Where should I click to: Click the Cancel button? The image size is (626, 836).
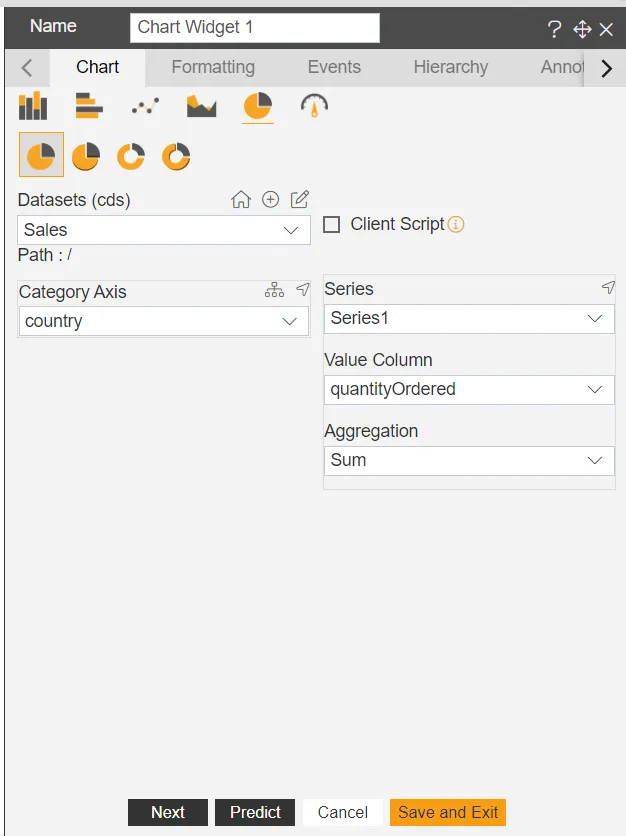343,812
